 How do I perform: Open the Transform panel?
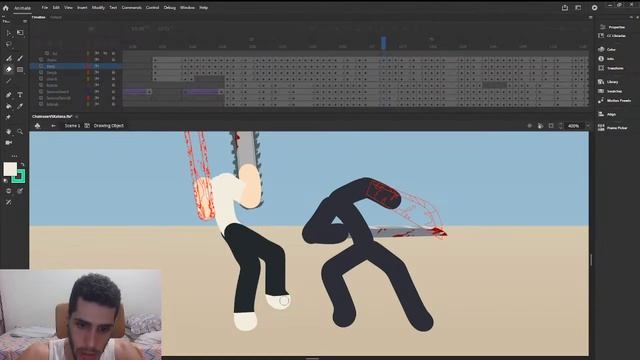coord(611,68)
